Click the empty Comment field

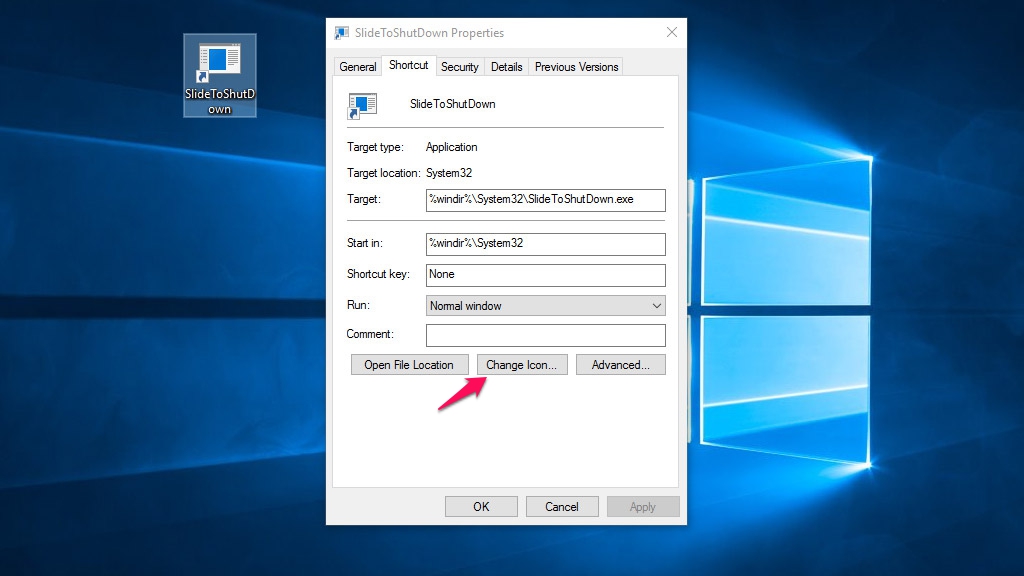[x=545, y=334]
